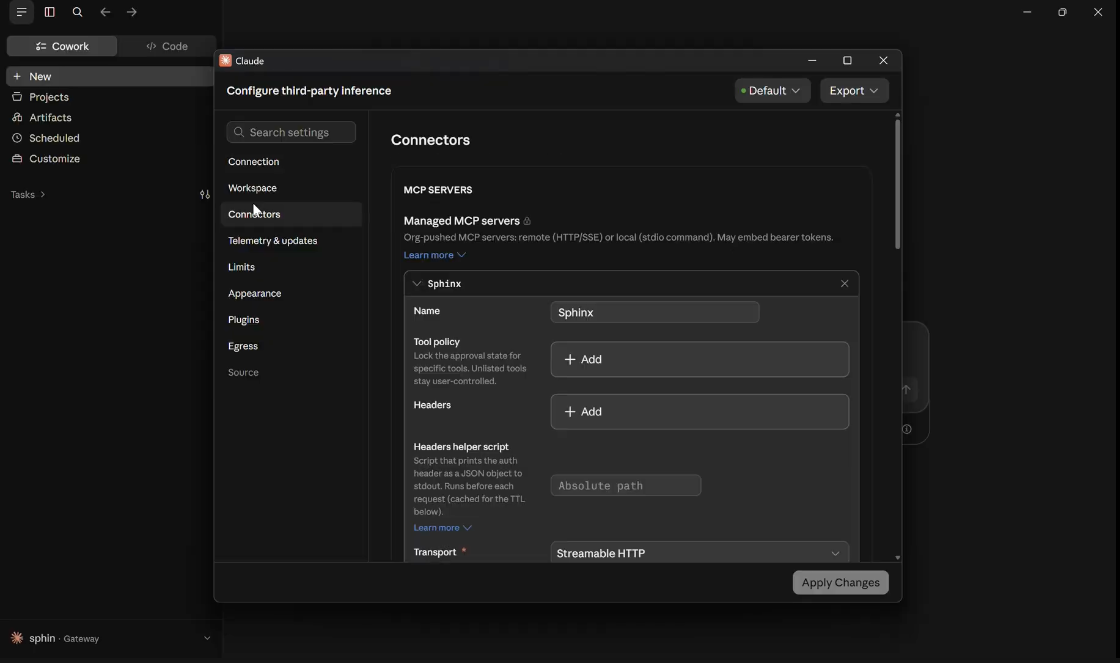Screen dimensions: 1120x663
Task: Click the tasks filter sliders icon
Action: pyautogui.click(x=205, y=194)
